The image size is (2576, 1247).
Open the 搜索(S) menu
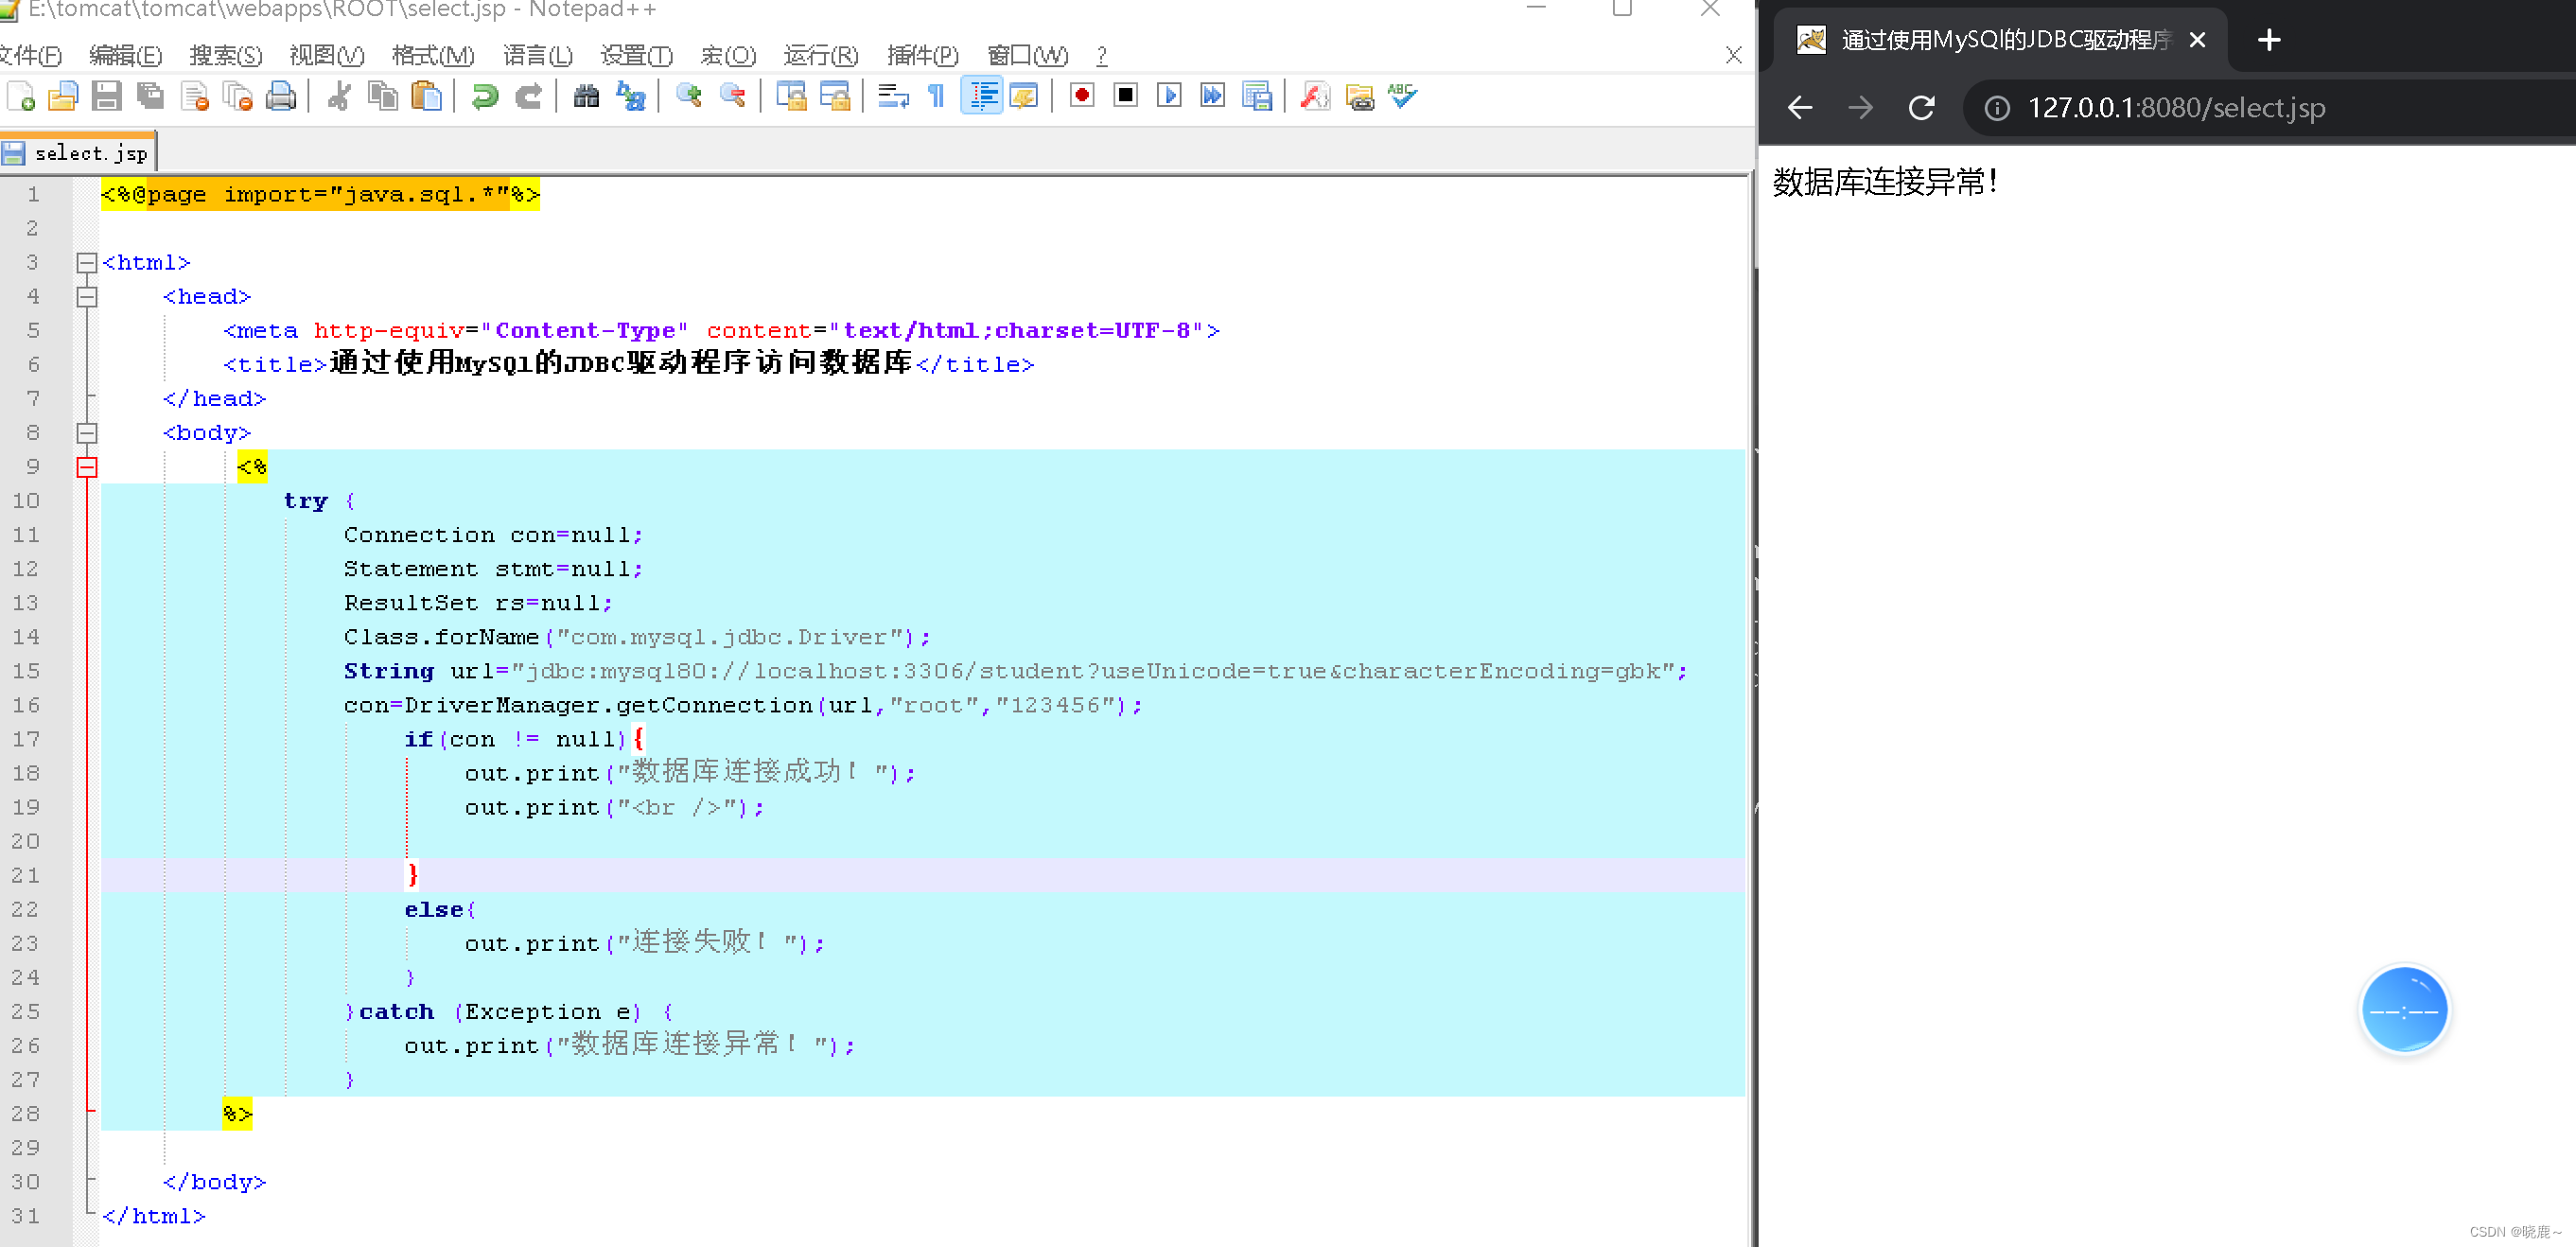(225, 55)
